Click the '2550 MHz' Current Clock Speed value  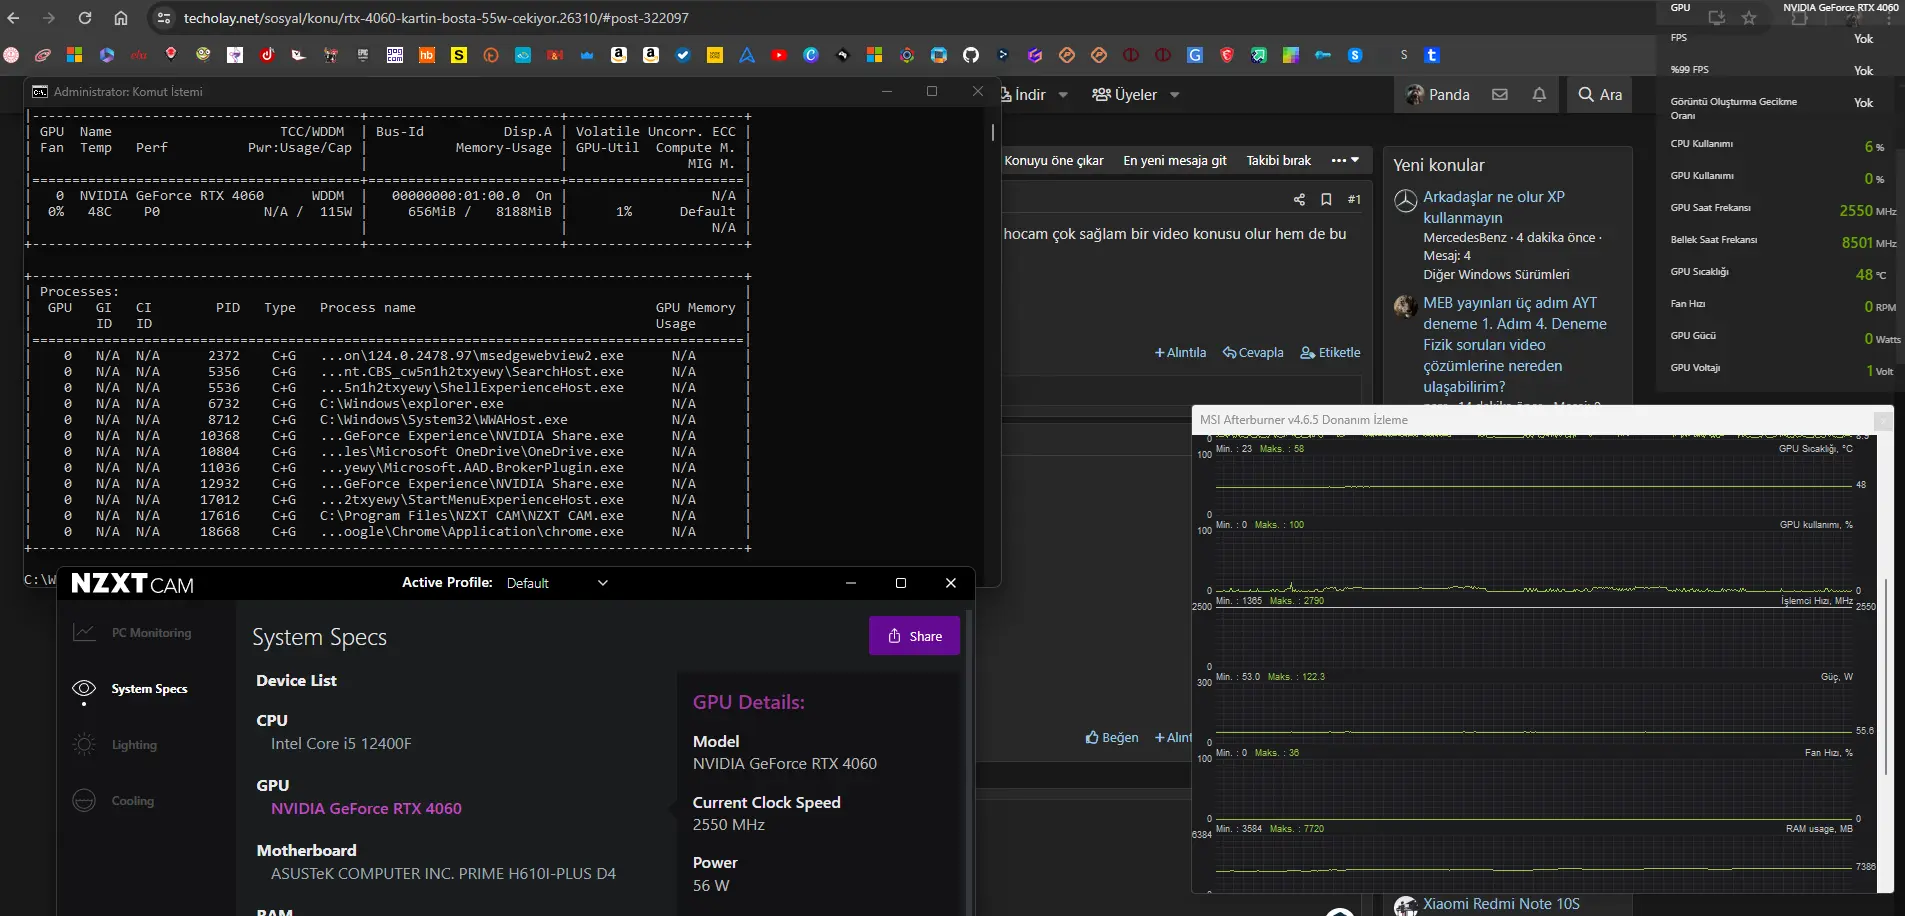point(729,824)
